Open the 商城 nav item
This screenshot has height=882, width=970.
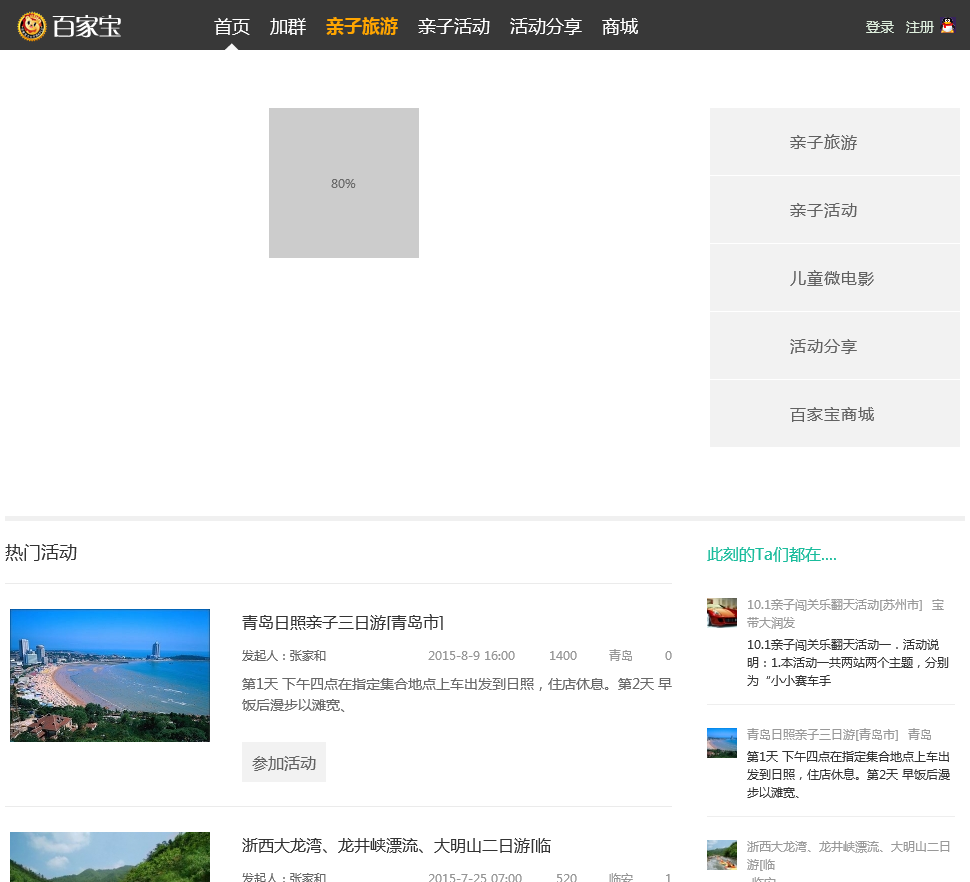(x=620, y=27)
